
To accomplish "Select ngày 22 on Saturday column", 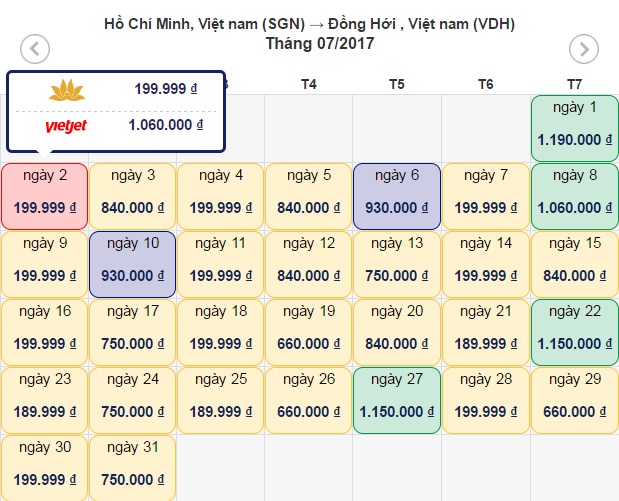I will (574, 329).
